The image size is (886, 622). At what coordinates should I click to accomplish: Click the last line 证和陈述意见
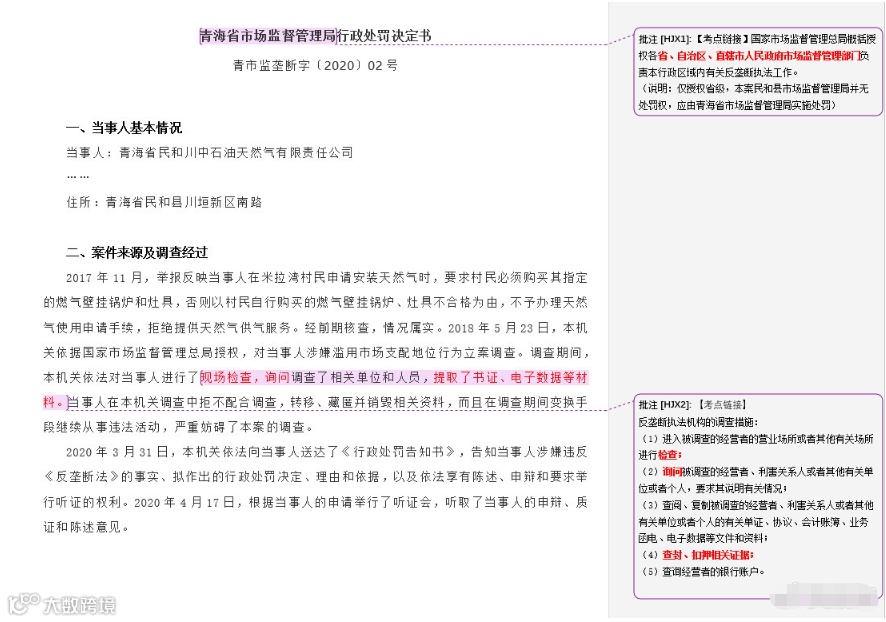86,527
